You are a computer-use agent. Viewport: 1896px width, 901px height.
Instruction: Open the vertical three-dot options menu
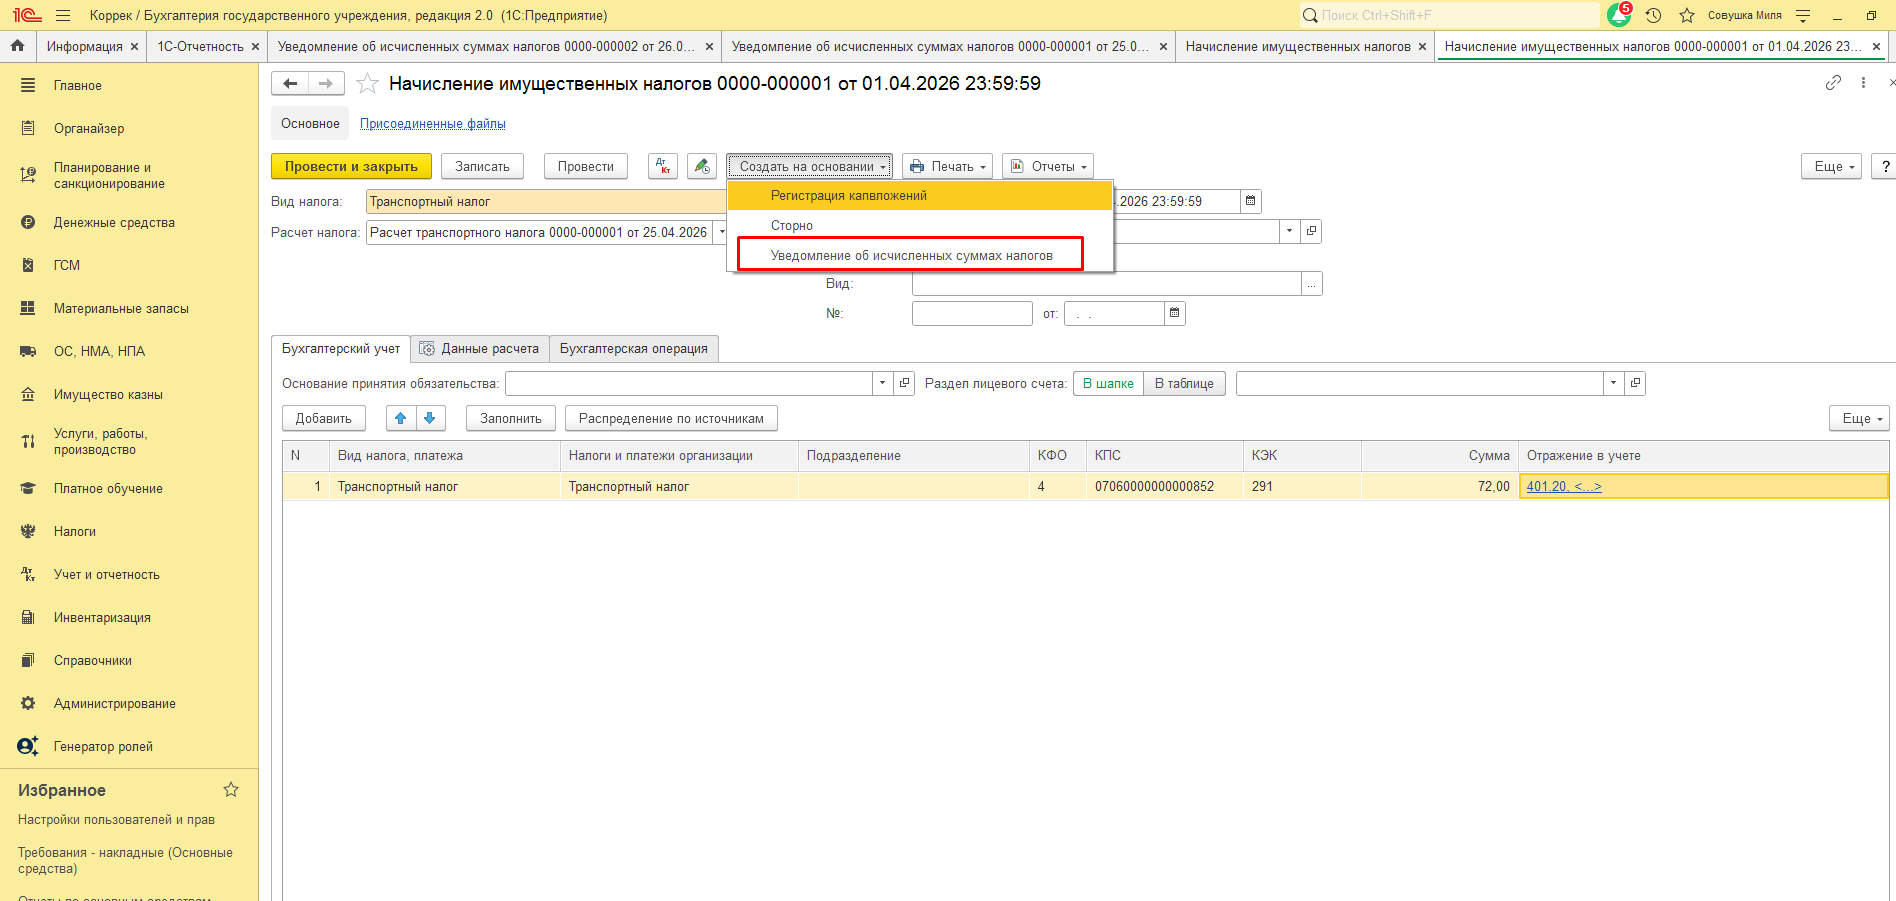[x=1863, y=83]
